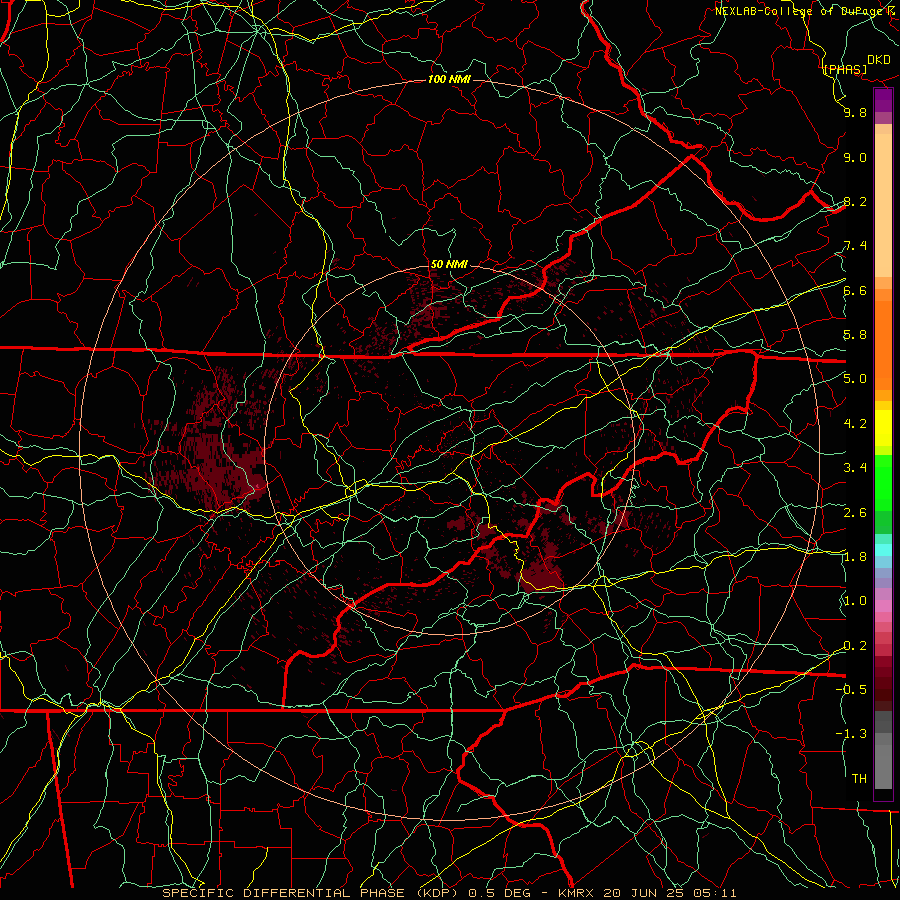Image resolution: width=900 pixels, height=900 pixels.
Task: Pick the bright yellow color bar segment
Action: tap(883, 428)
